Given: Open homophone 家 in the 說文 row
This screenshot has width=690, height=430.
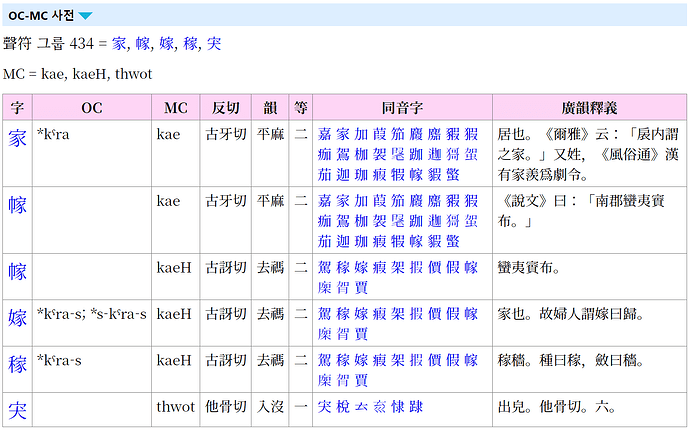Looking at the screenshot, I should pos(343,201).
